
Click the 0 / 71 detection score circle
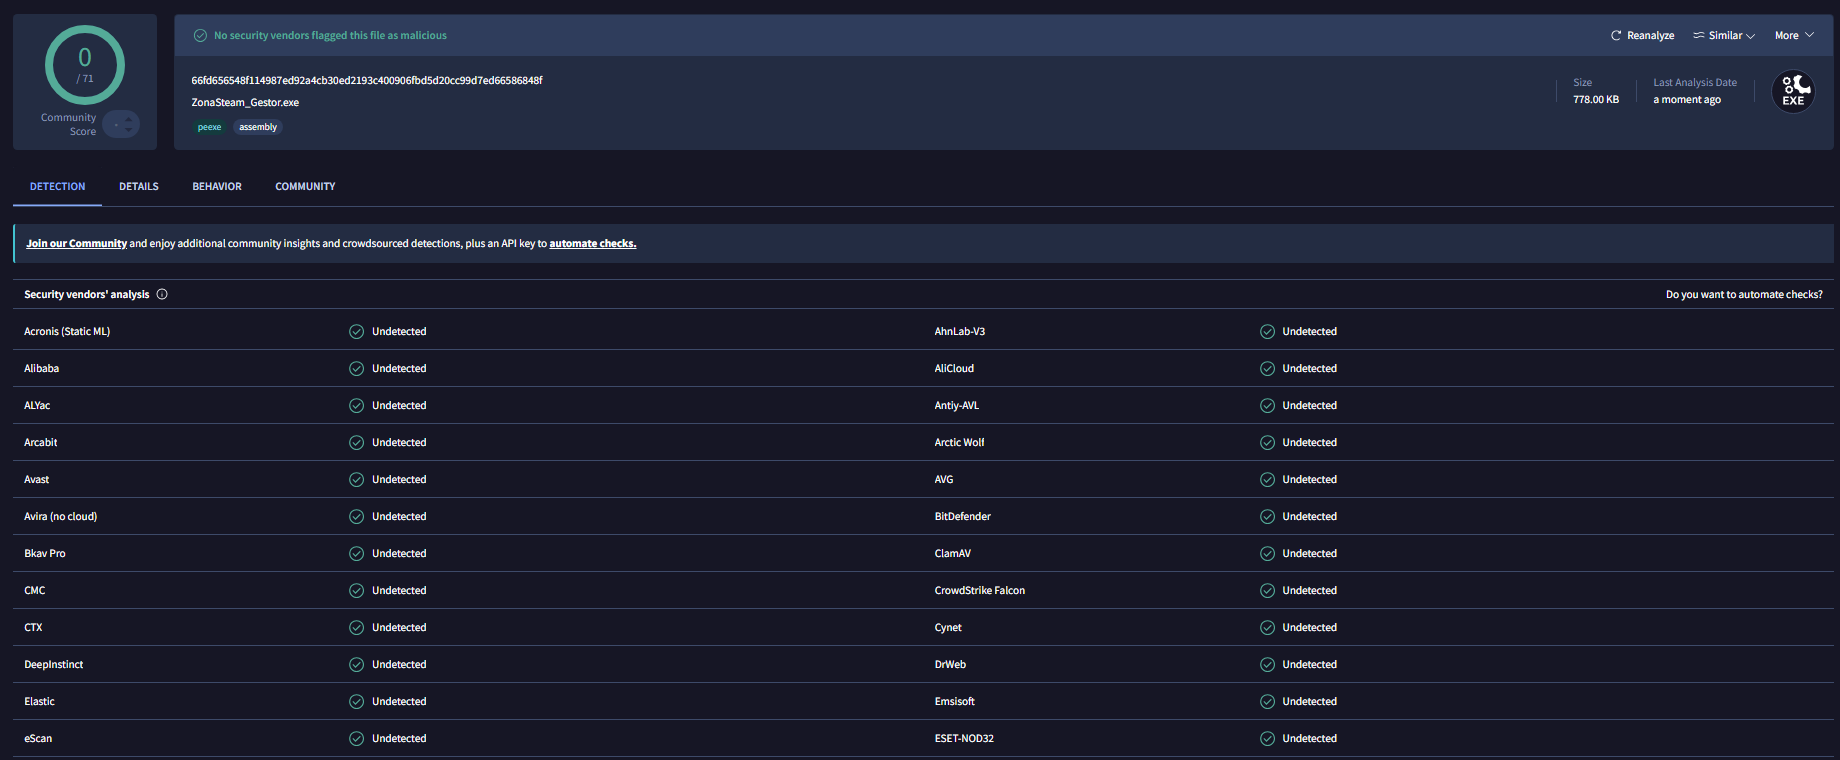pyautogui.click(x=85, y=65)
